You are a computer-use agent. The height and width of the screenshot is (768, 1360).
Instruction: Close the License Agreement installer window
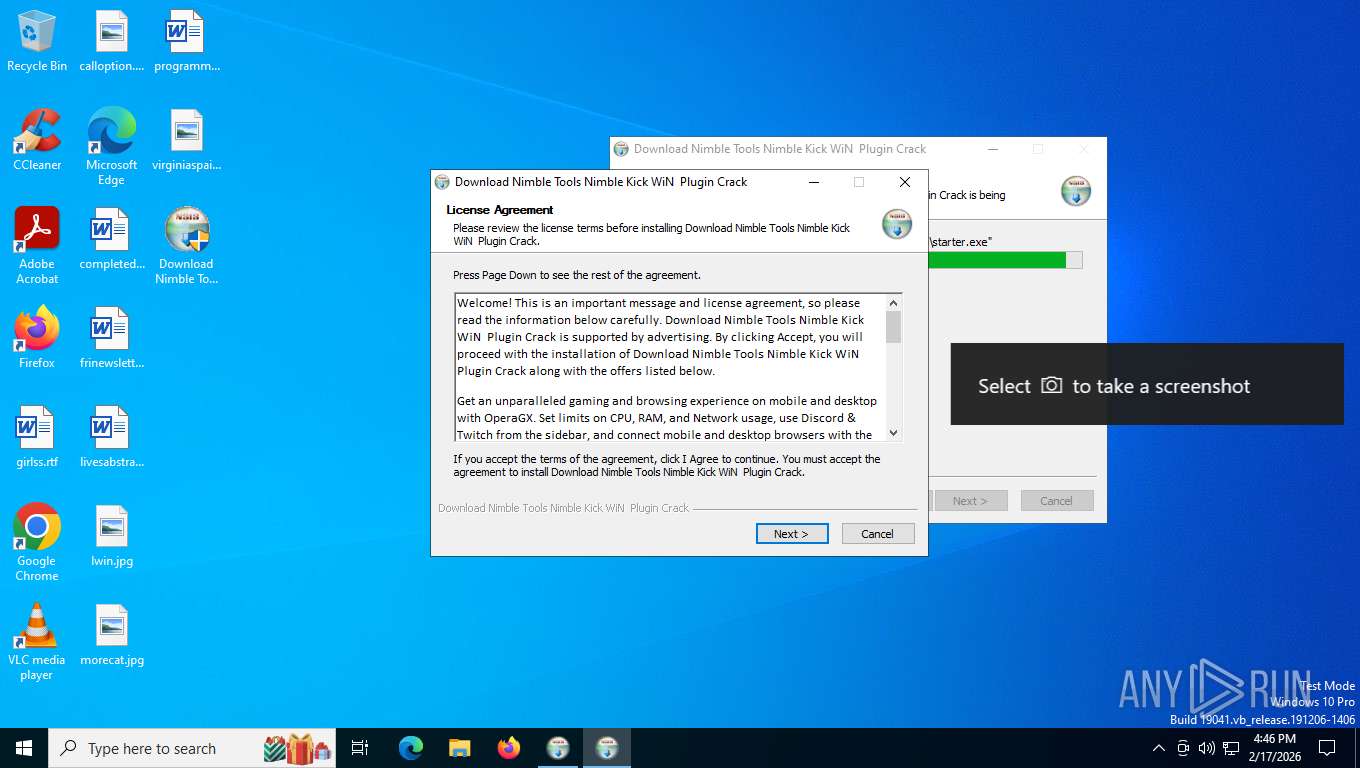tap(905, 182)
